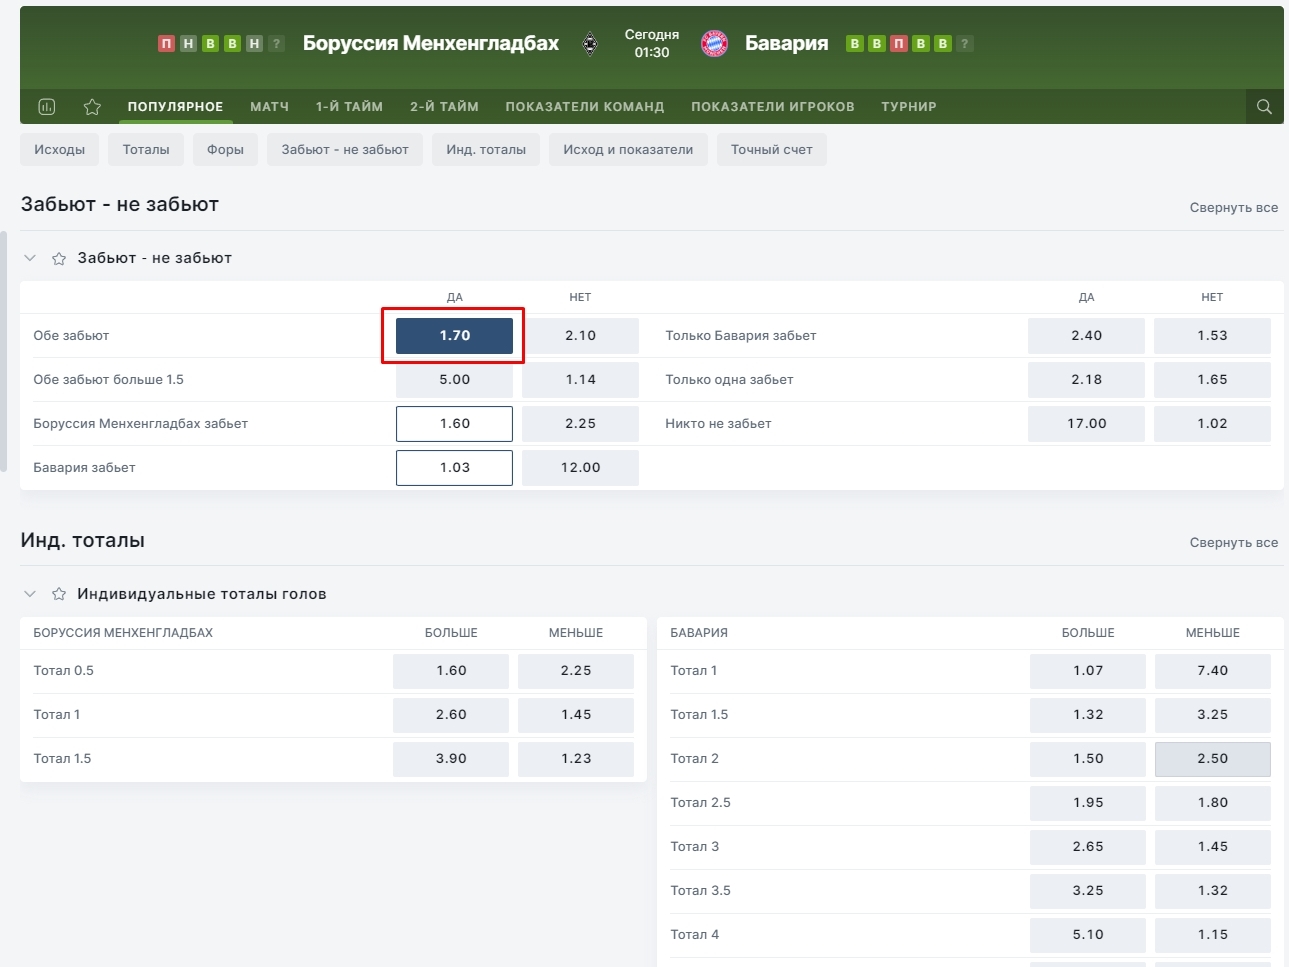Filter by 'Инд. тоталы' chip
The width and height of the screenshot is (1289, 967).
(486, 150)
